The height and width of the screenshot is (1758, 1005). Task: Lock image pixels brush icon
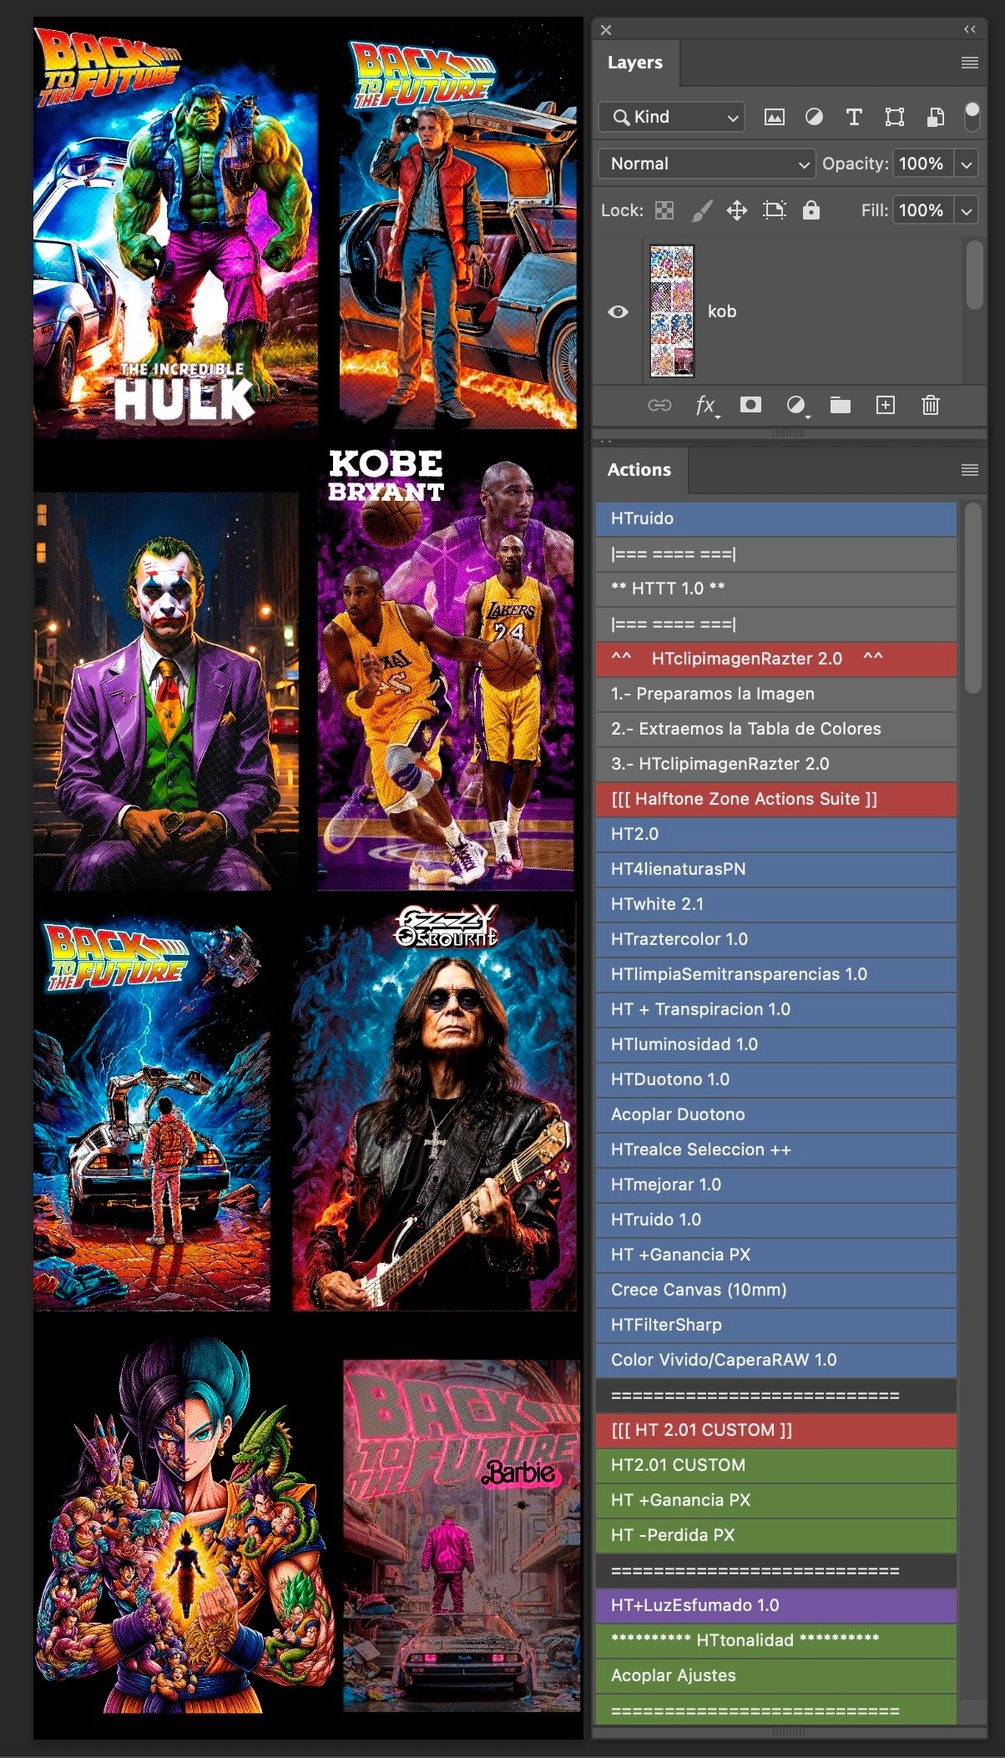click(702, 210)
